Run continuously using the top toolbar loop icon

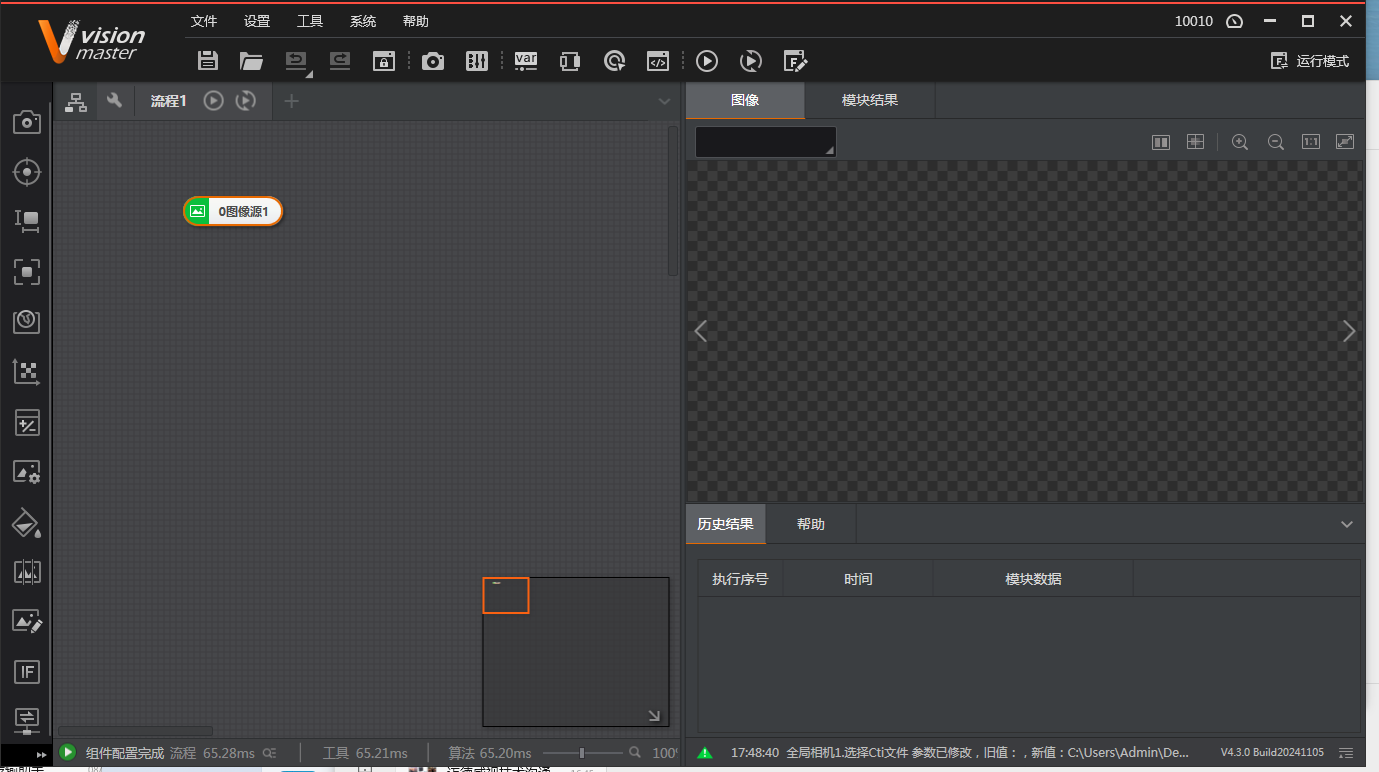tap(751, 61)
